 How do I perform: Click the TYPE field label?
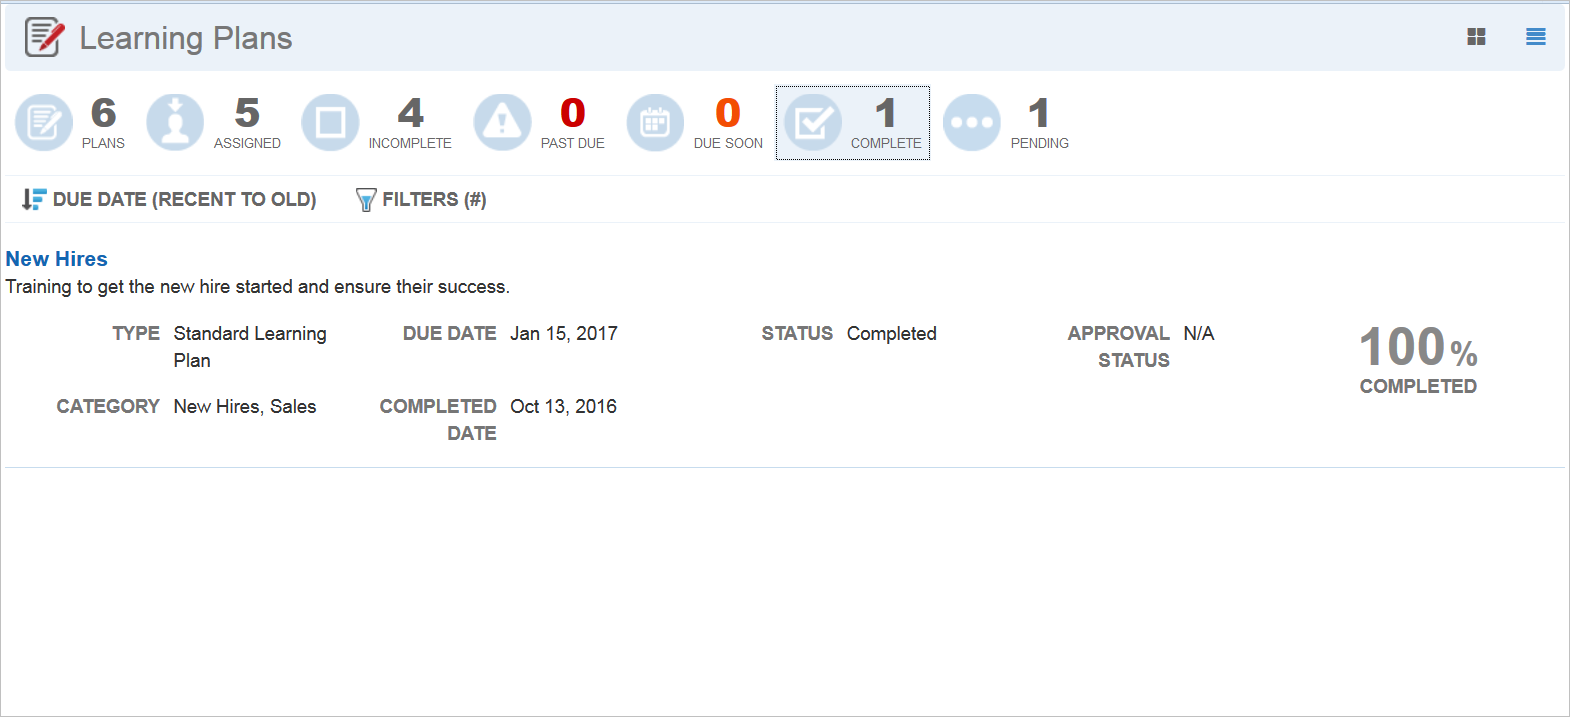[136, 333]
